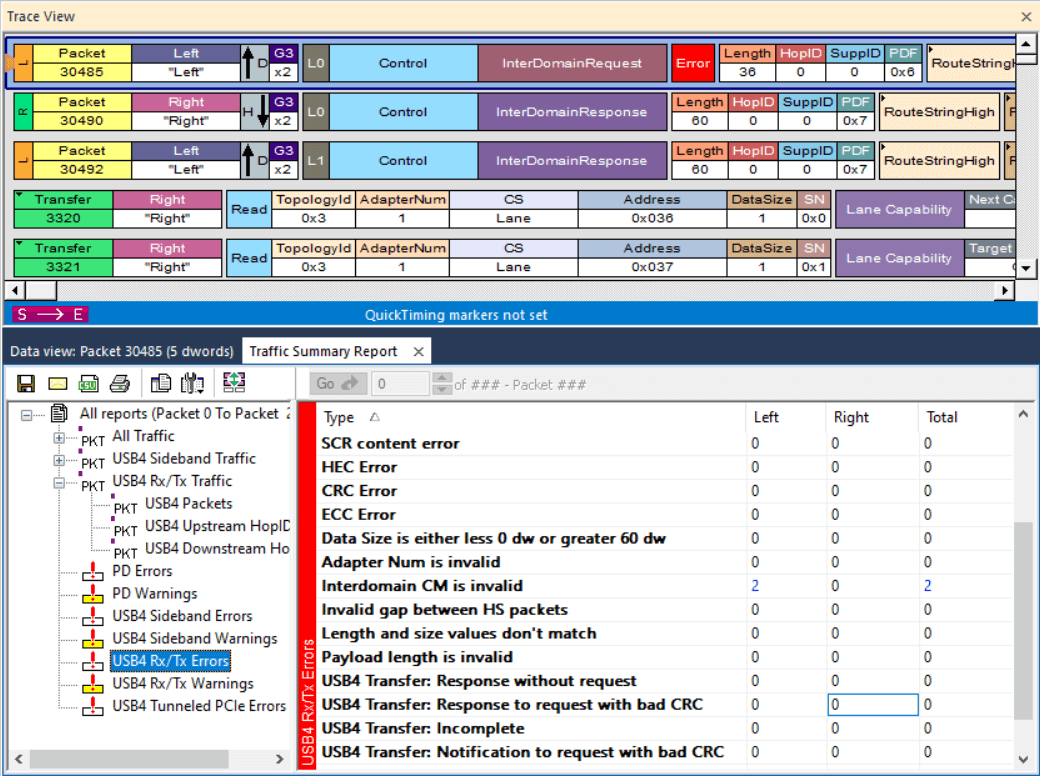Switch to the Traffic Summary Report tab
Viewport: 1040px width, 776px height.
323,351
